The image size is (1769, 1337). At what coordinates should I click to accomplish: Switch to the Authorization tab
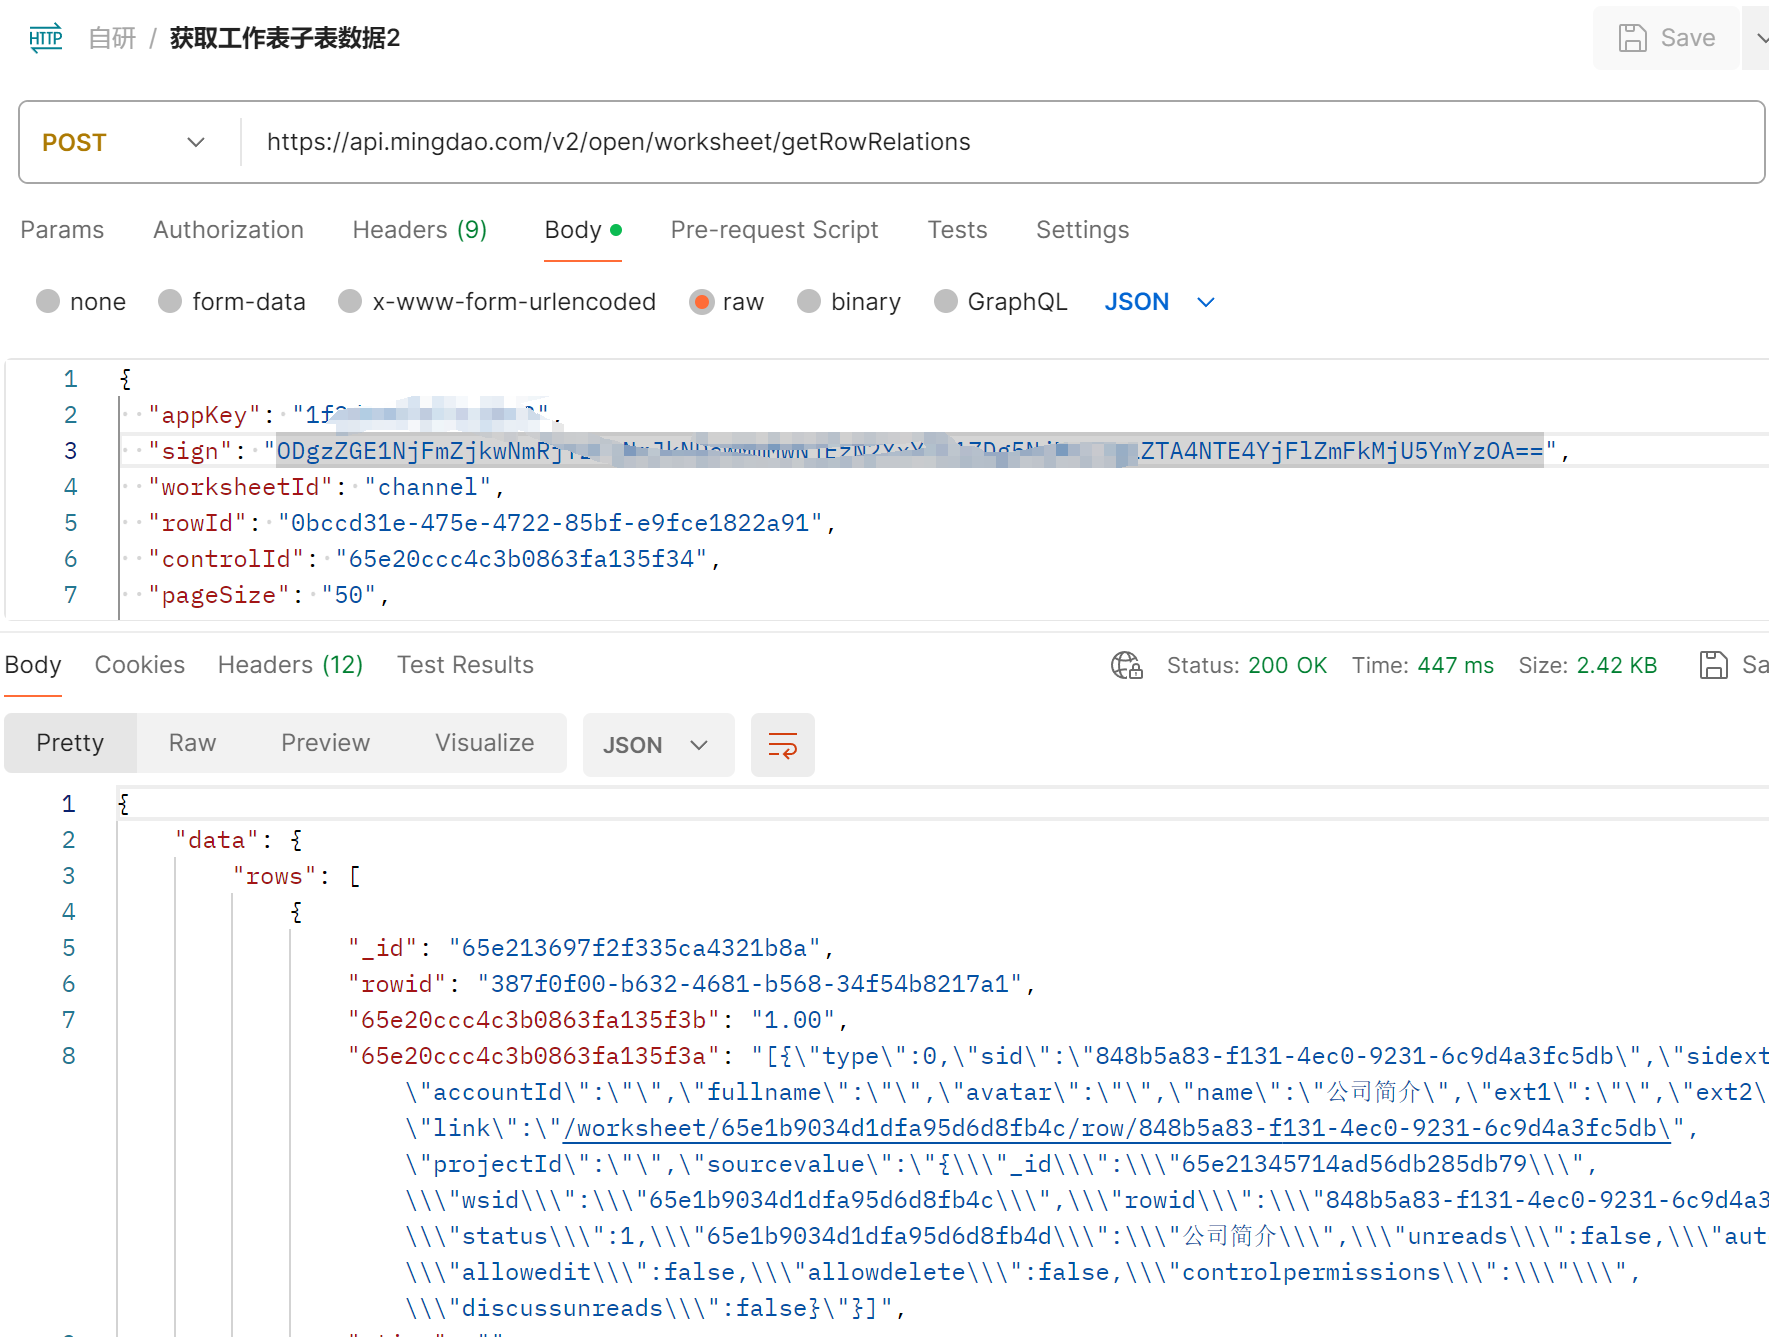228,230
